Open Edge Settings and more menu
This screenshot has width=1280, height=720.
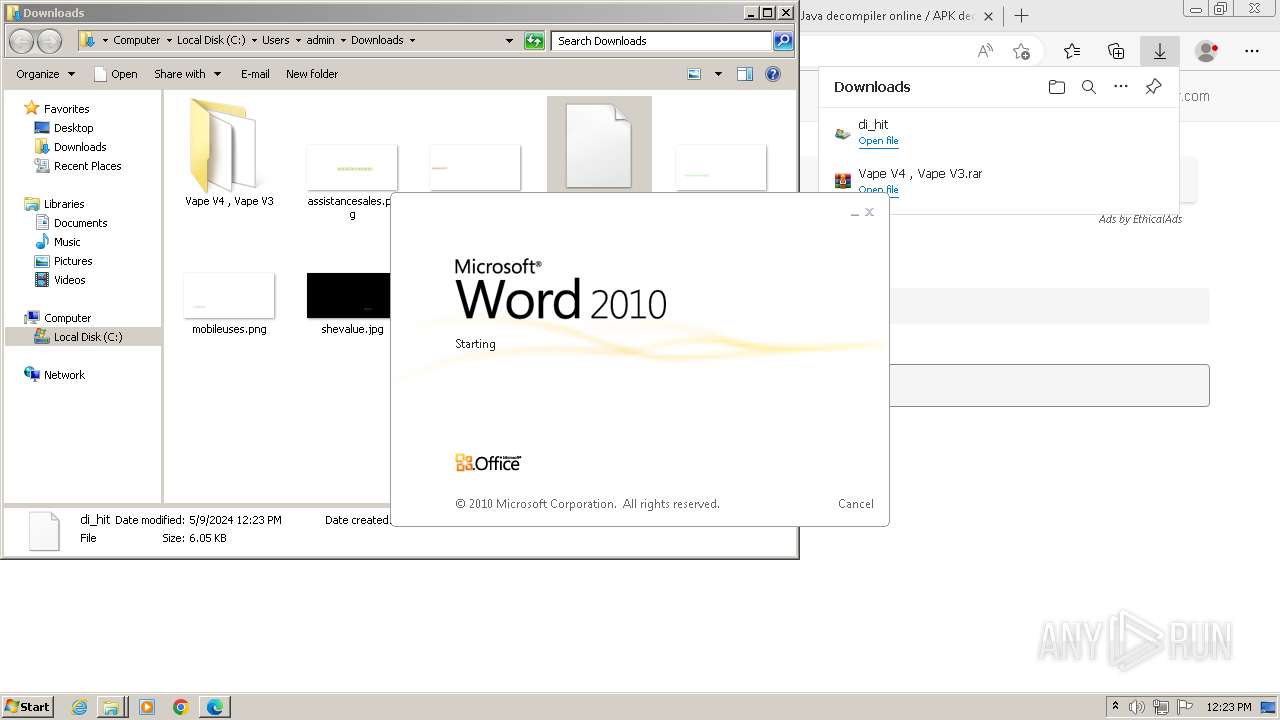click(1252, 51)
